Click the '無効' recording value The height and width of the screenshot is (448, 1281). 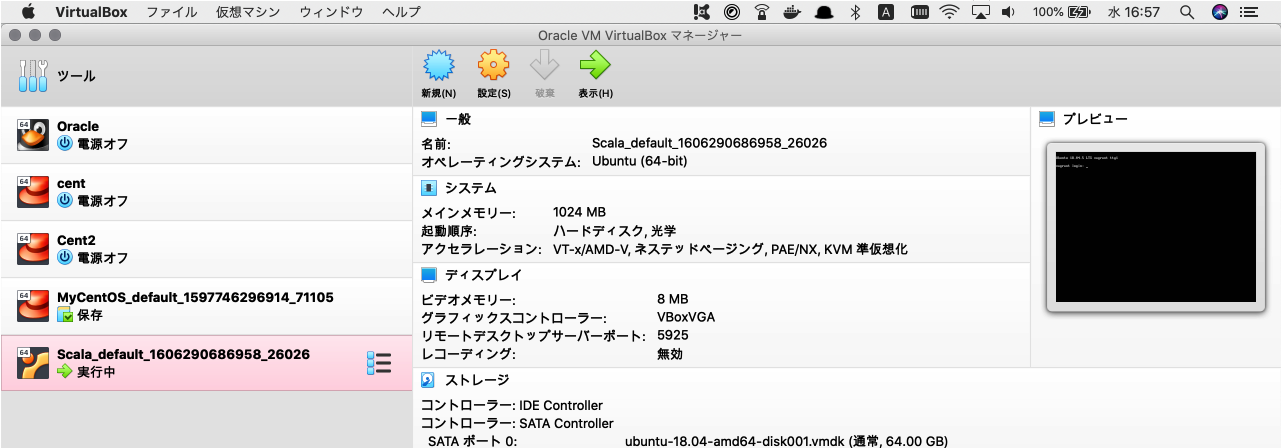click(x=670, y=353)
